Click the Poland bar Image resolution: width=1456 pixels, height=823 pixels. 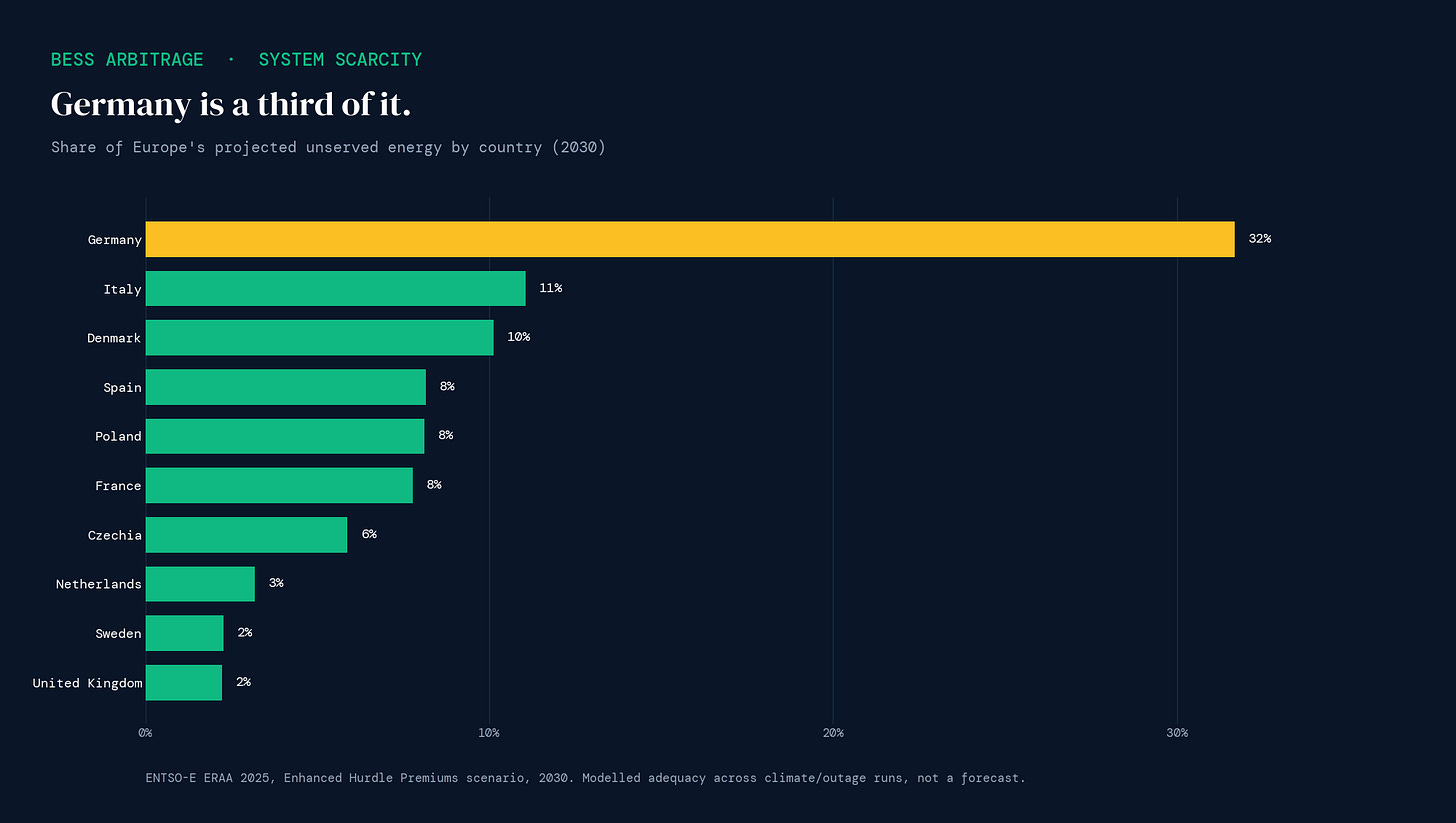(x=285, y=436)
